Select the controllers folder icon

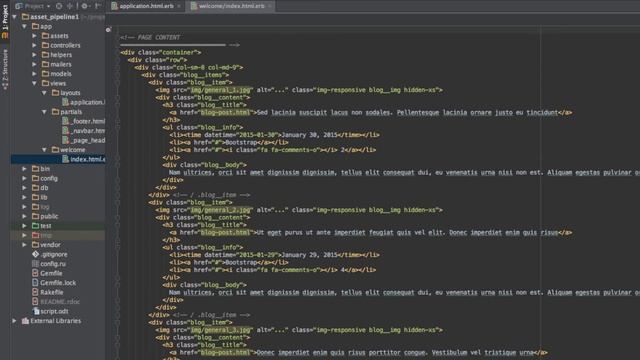45,45
